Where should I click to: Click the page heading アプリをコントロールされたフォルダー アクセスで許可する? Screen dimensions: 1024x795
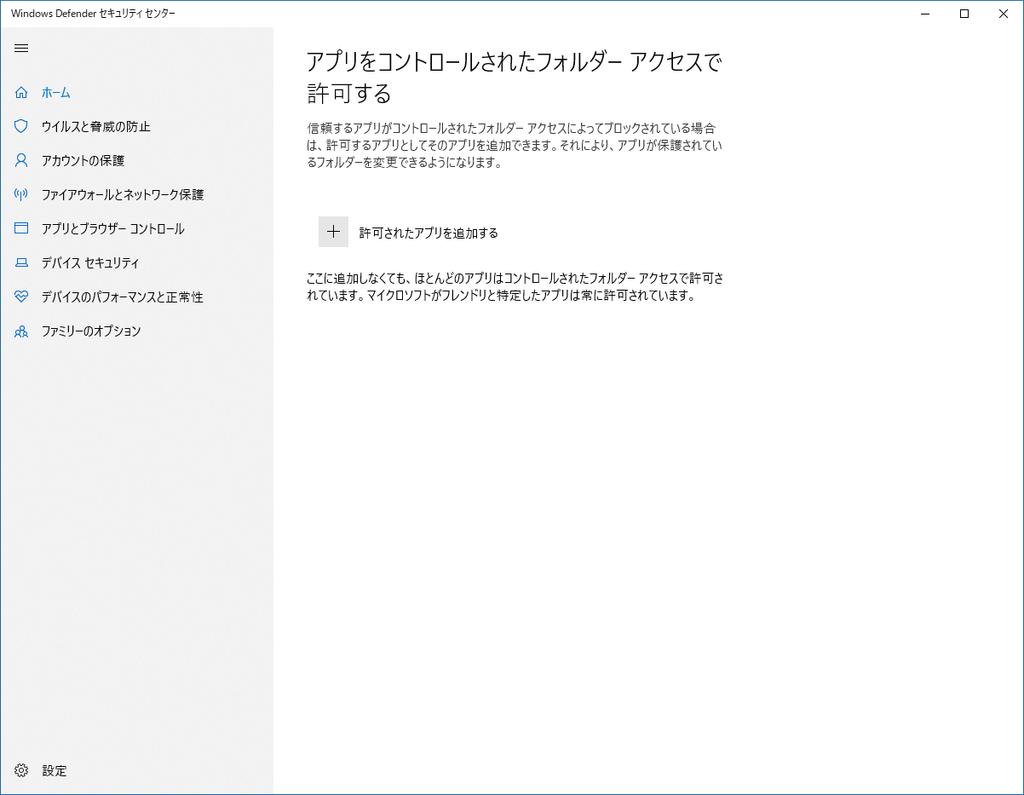click(x=514, y=77)
